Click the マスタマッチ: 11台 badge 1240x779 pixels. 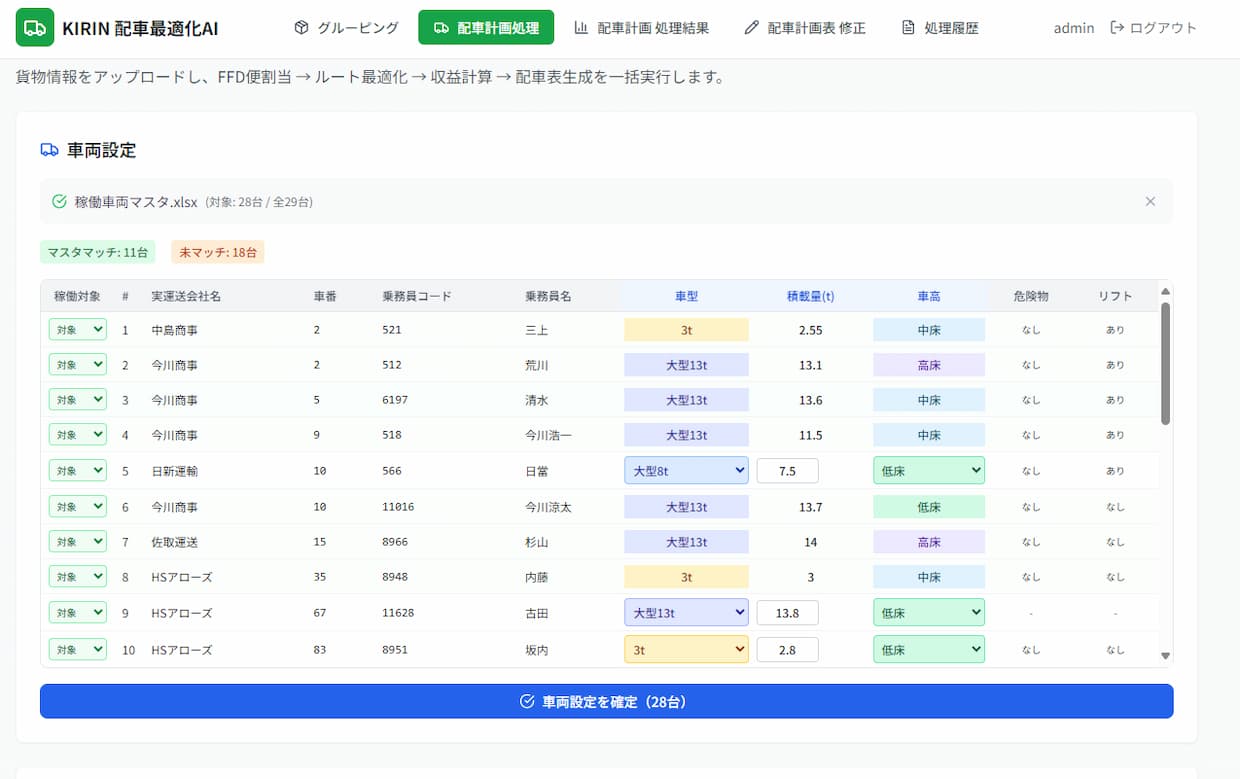97,252
